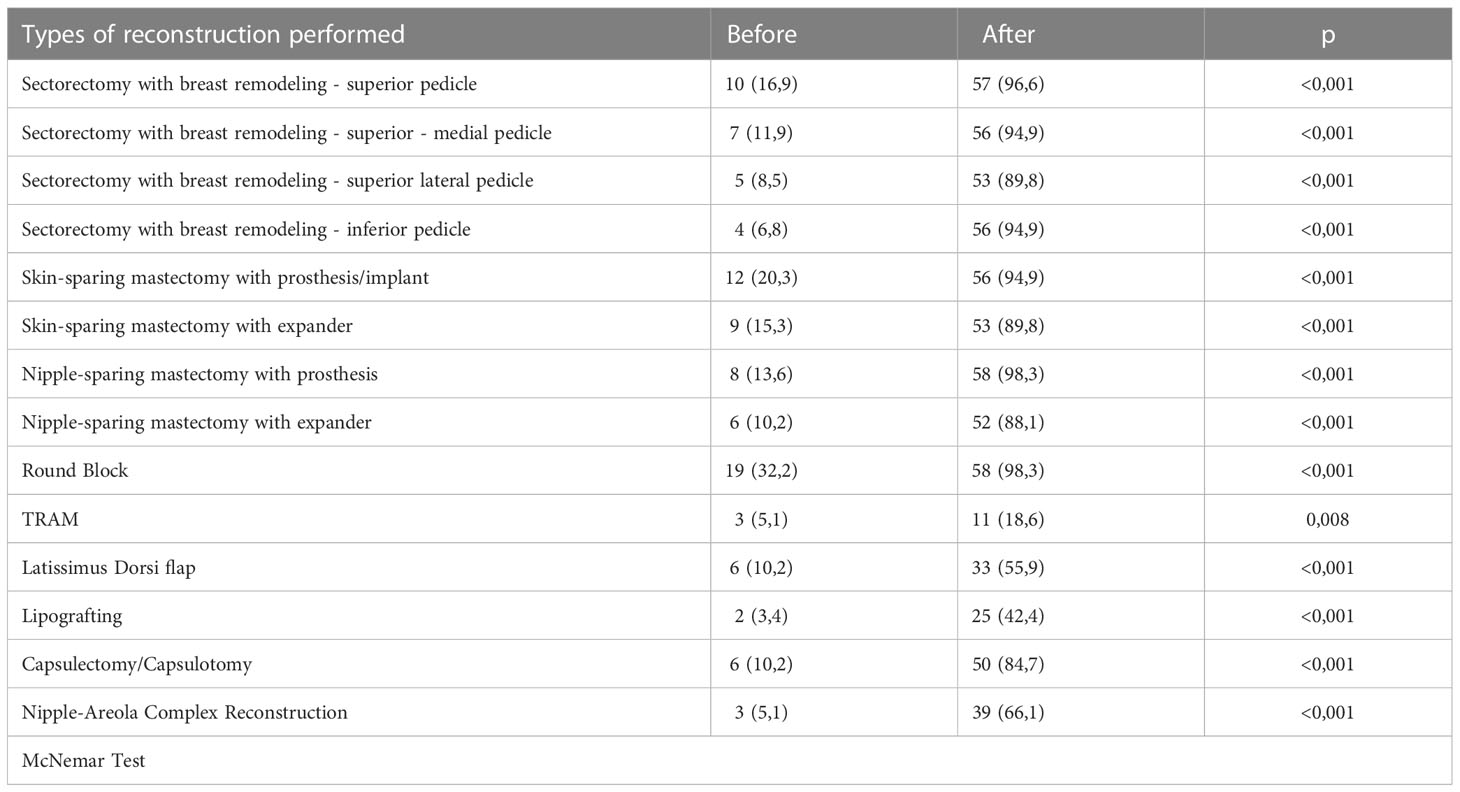Select the Lipografting row label

coord(72,616)
